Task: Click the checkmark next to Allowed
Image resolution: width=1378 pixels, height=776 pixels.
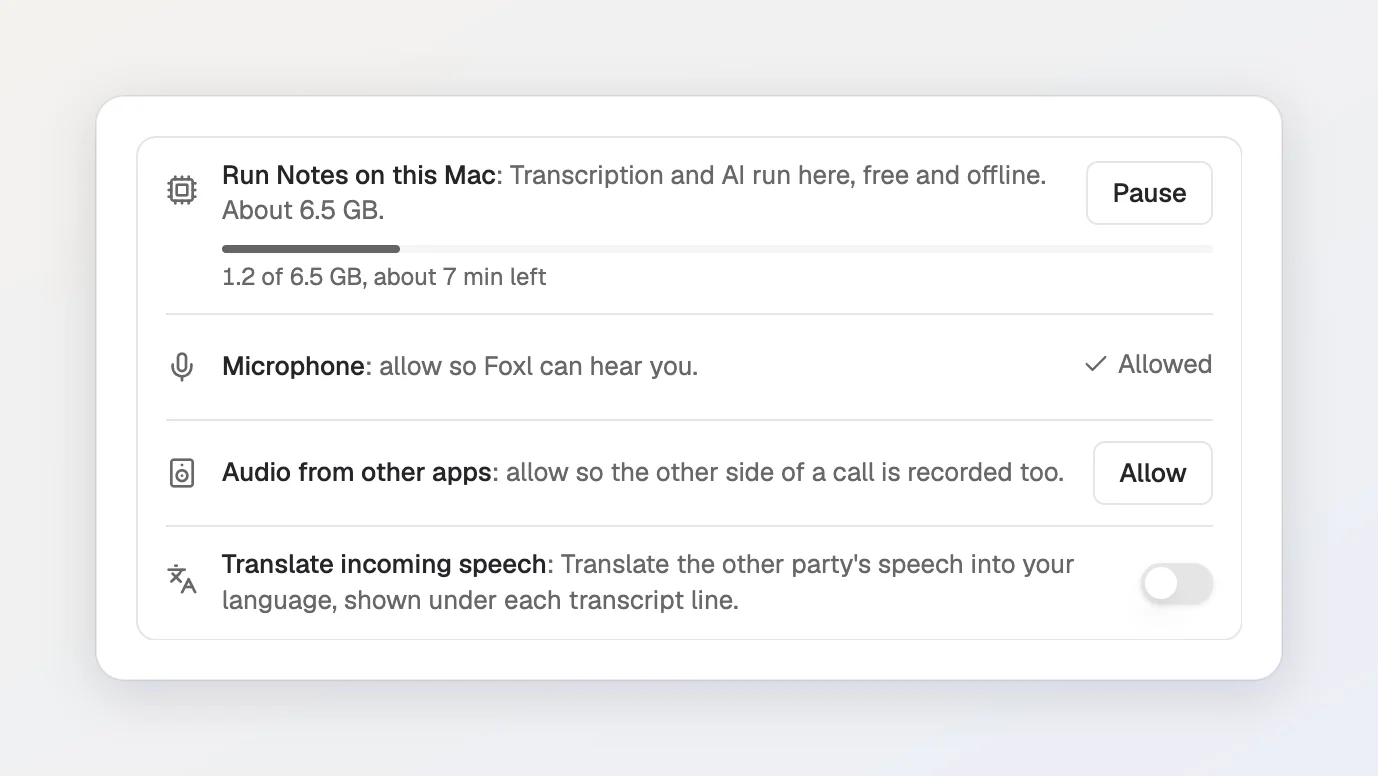Action: click(x=1095, y=365)
